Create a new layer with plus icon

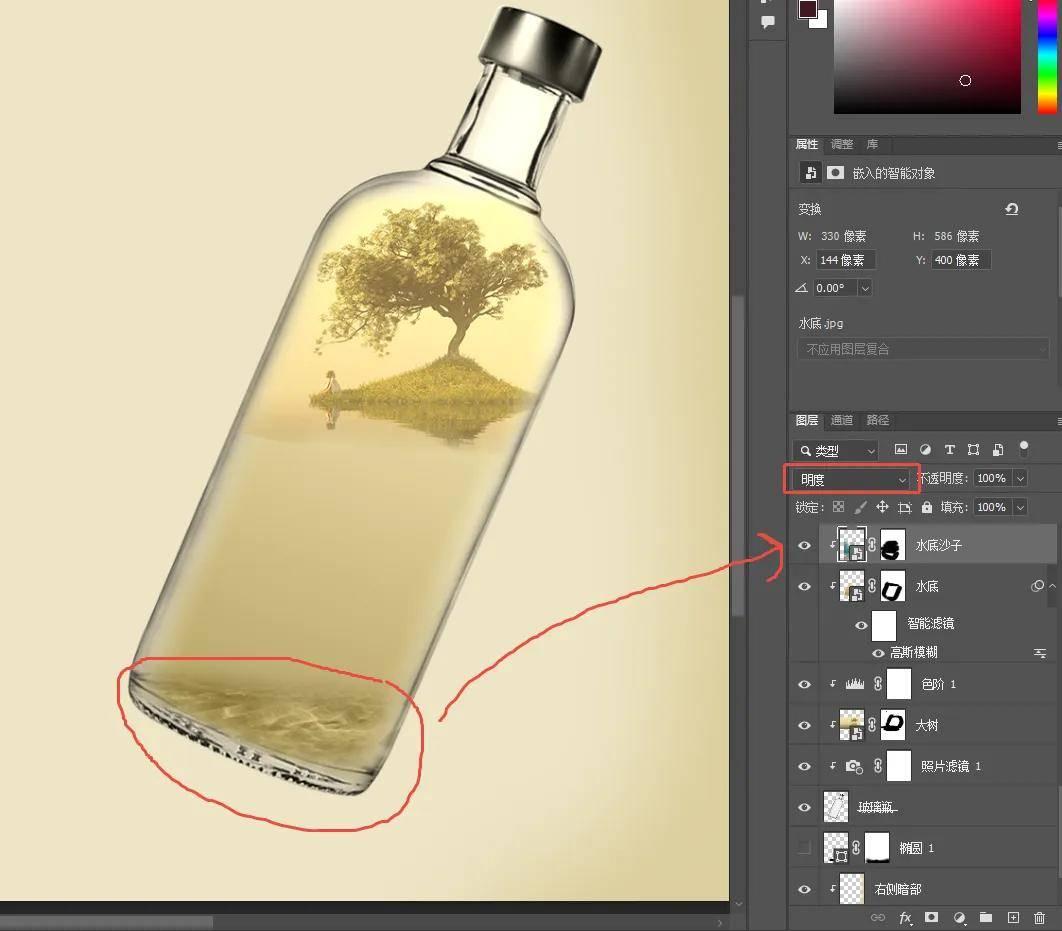tap(1013, 917)
